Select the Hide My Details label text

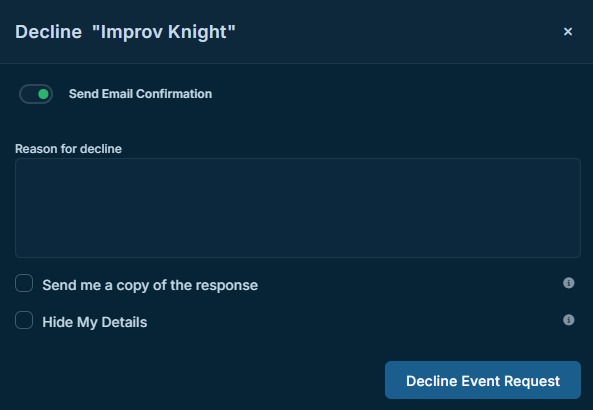tap(95, 322)
